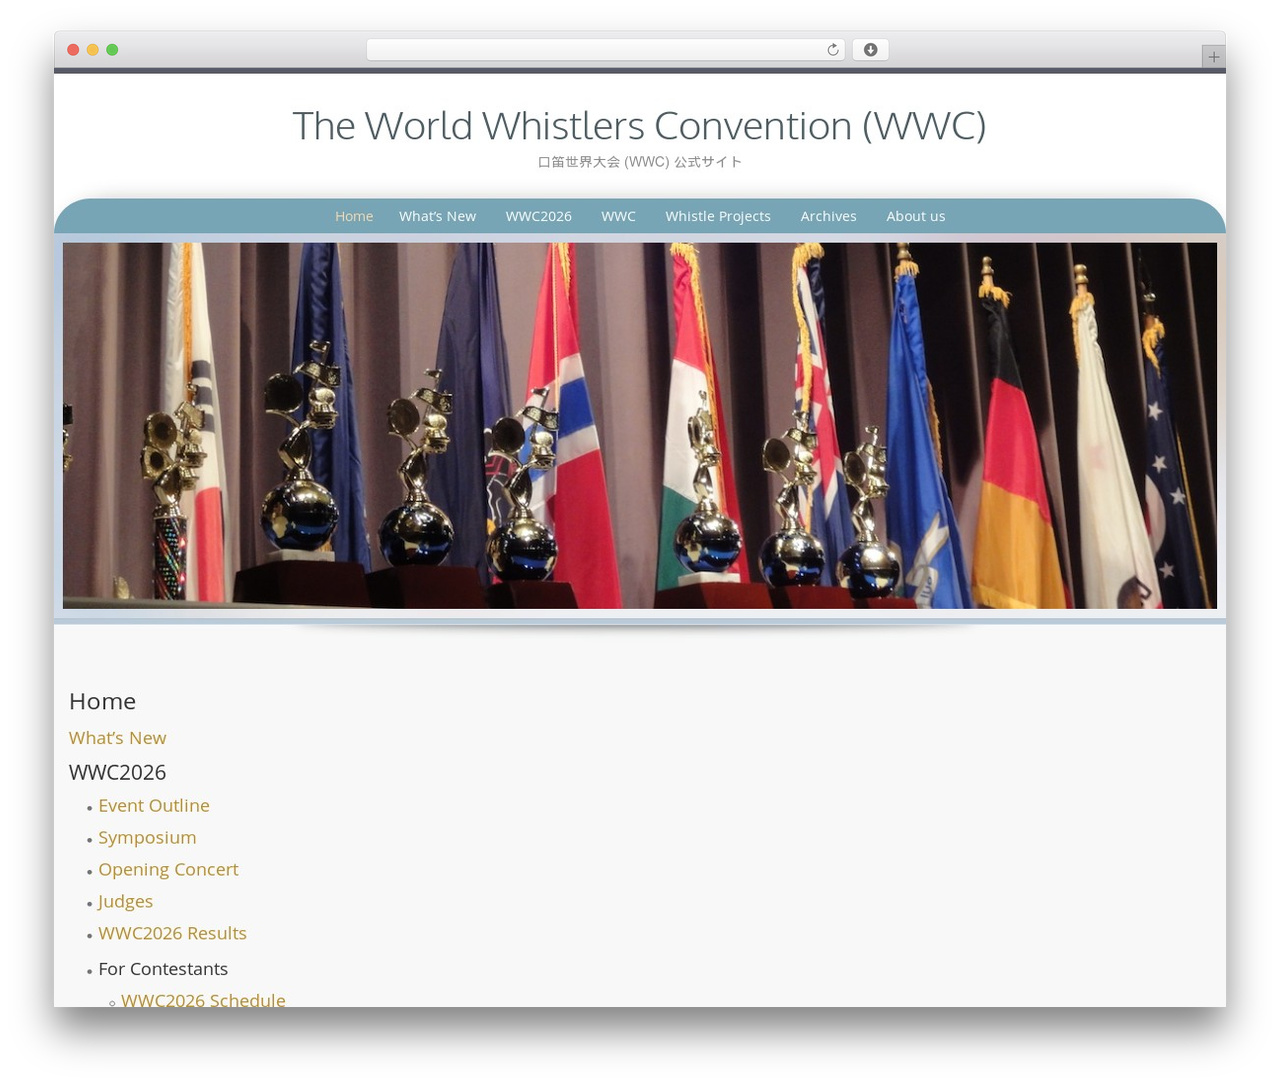Click the Home page heading text

click(102, 701)
